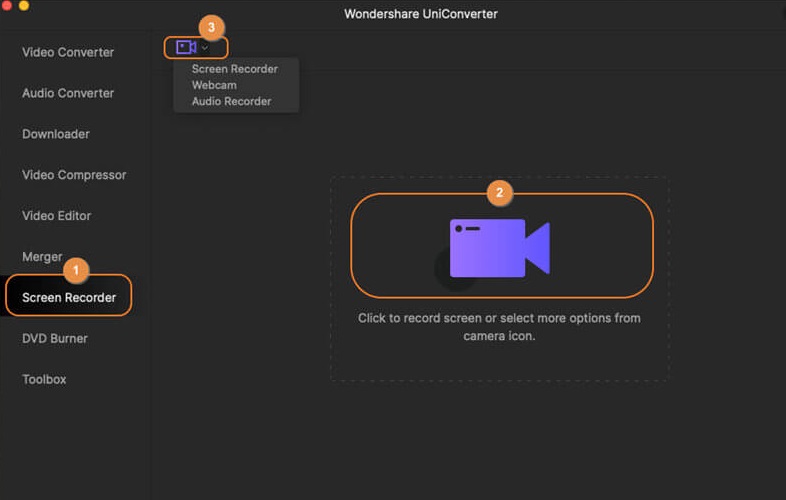This screenshot has height=500, width=786.
Task: Open the Video Converter section
Action: [68, 52]
